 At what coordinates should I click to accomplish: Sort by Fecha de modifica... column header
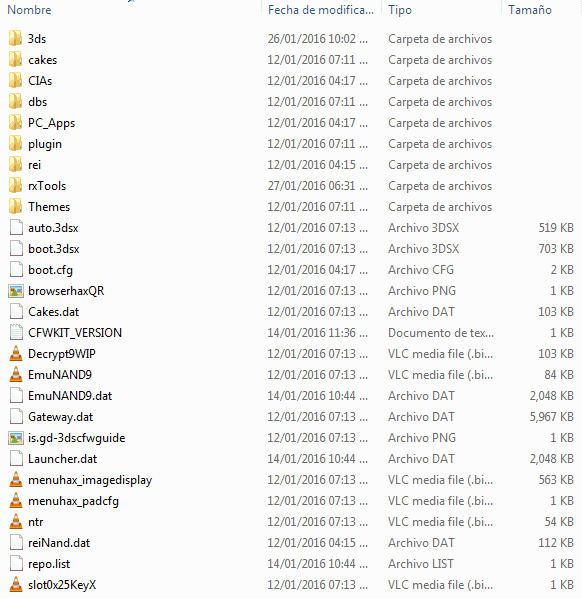[x=321, y=10]
